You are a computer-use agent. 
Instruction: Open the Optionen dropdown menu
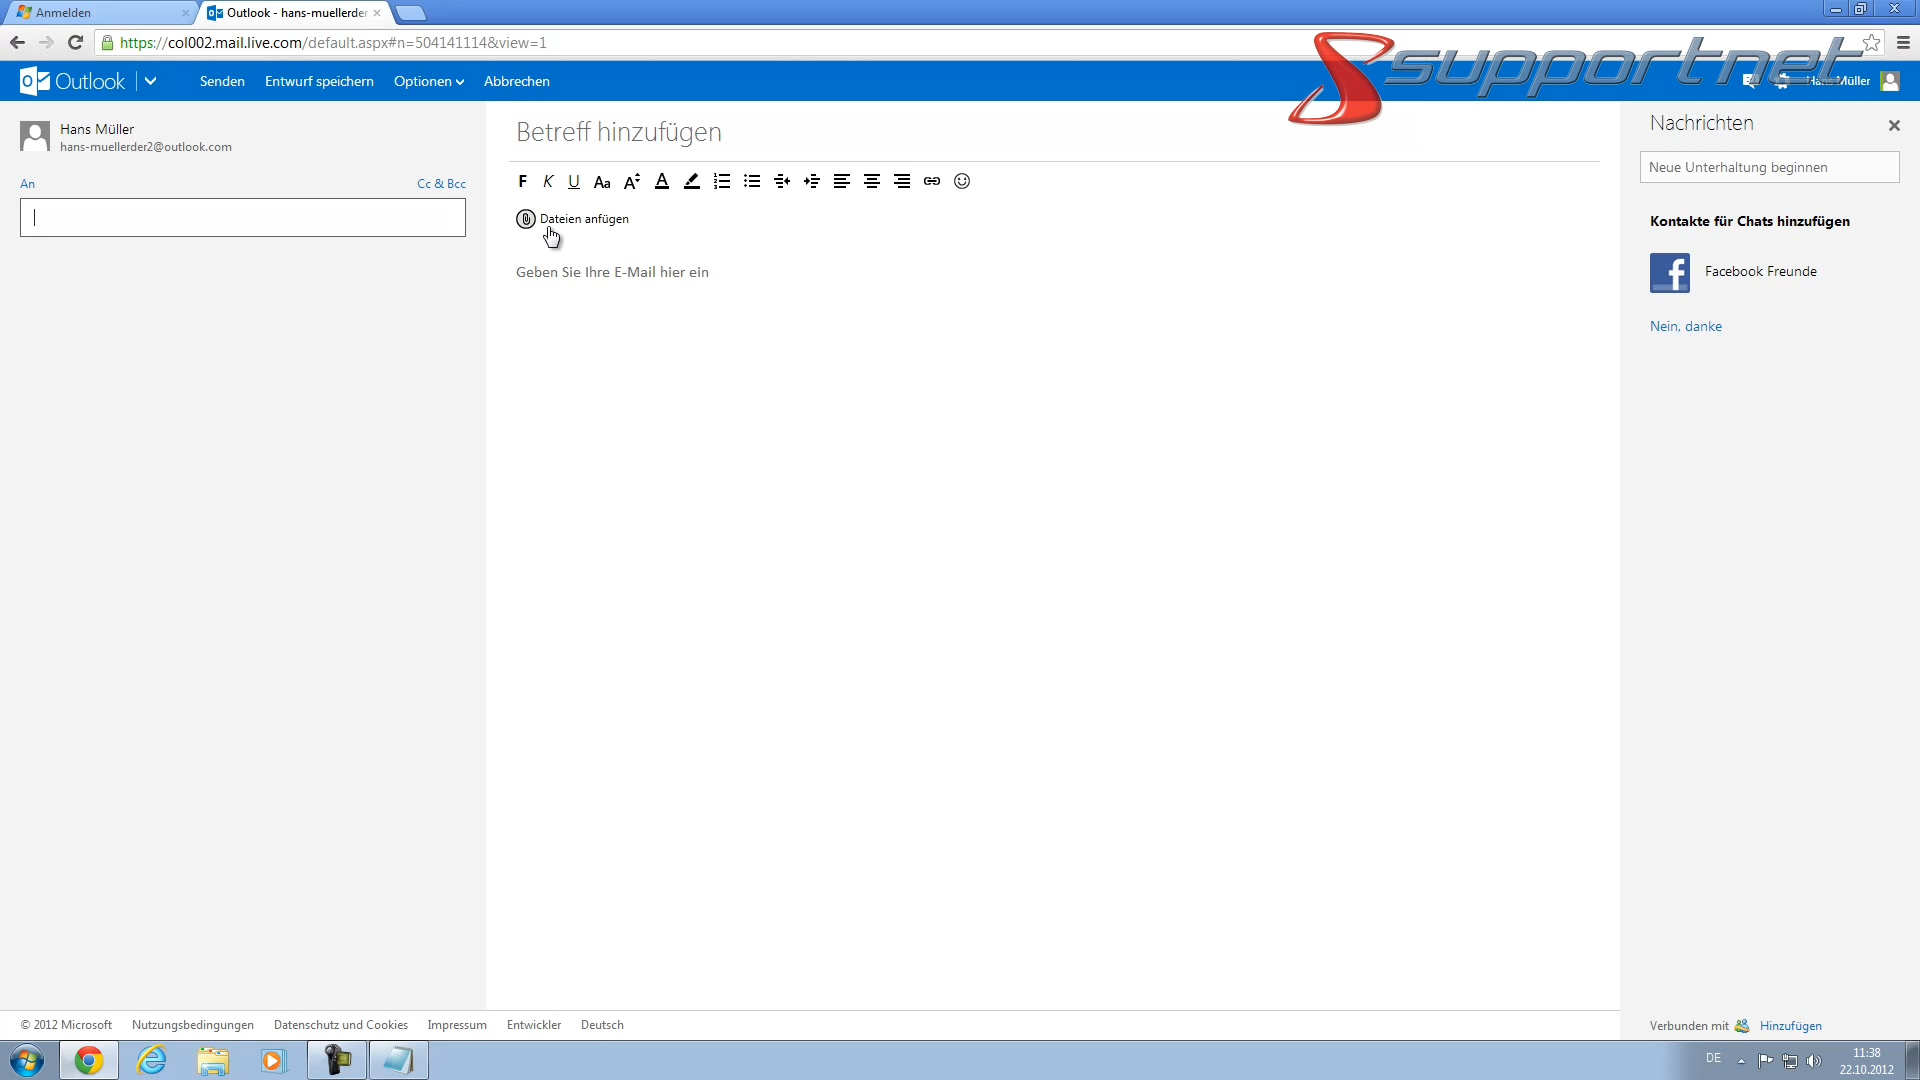click(429, 81)
